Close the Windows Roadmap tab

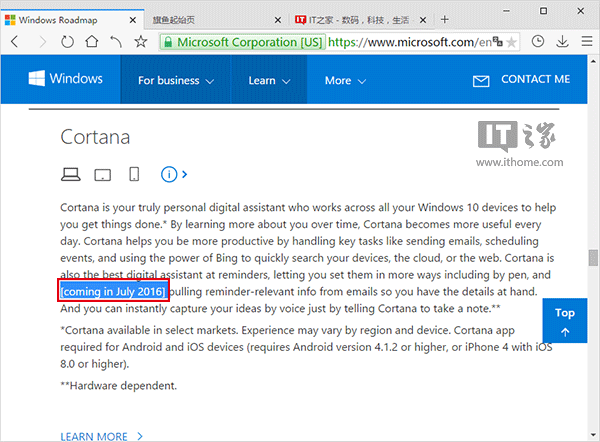point(132,20)
